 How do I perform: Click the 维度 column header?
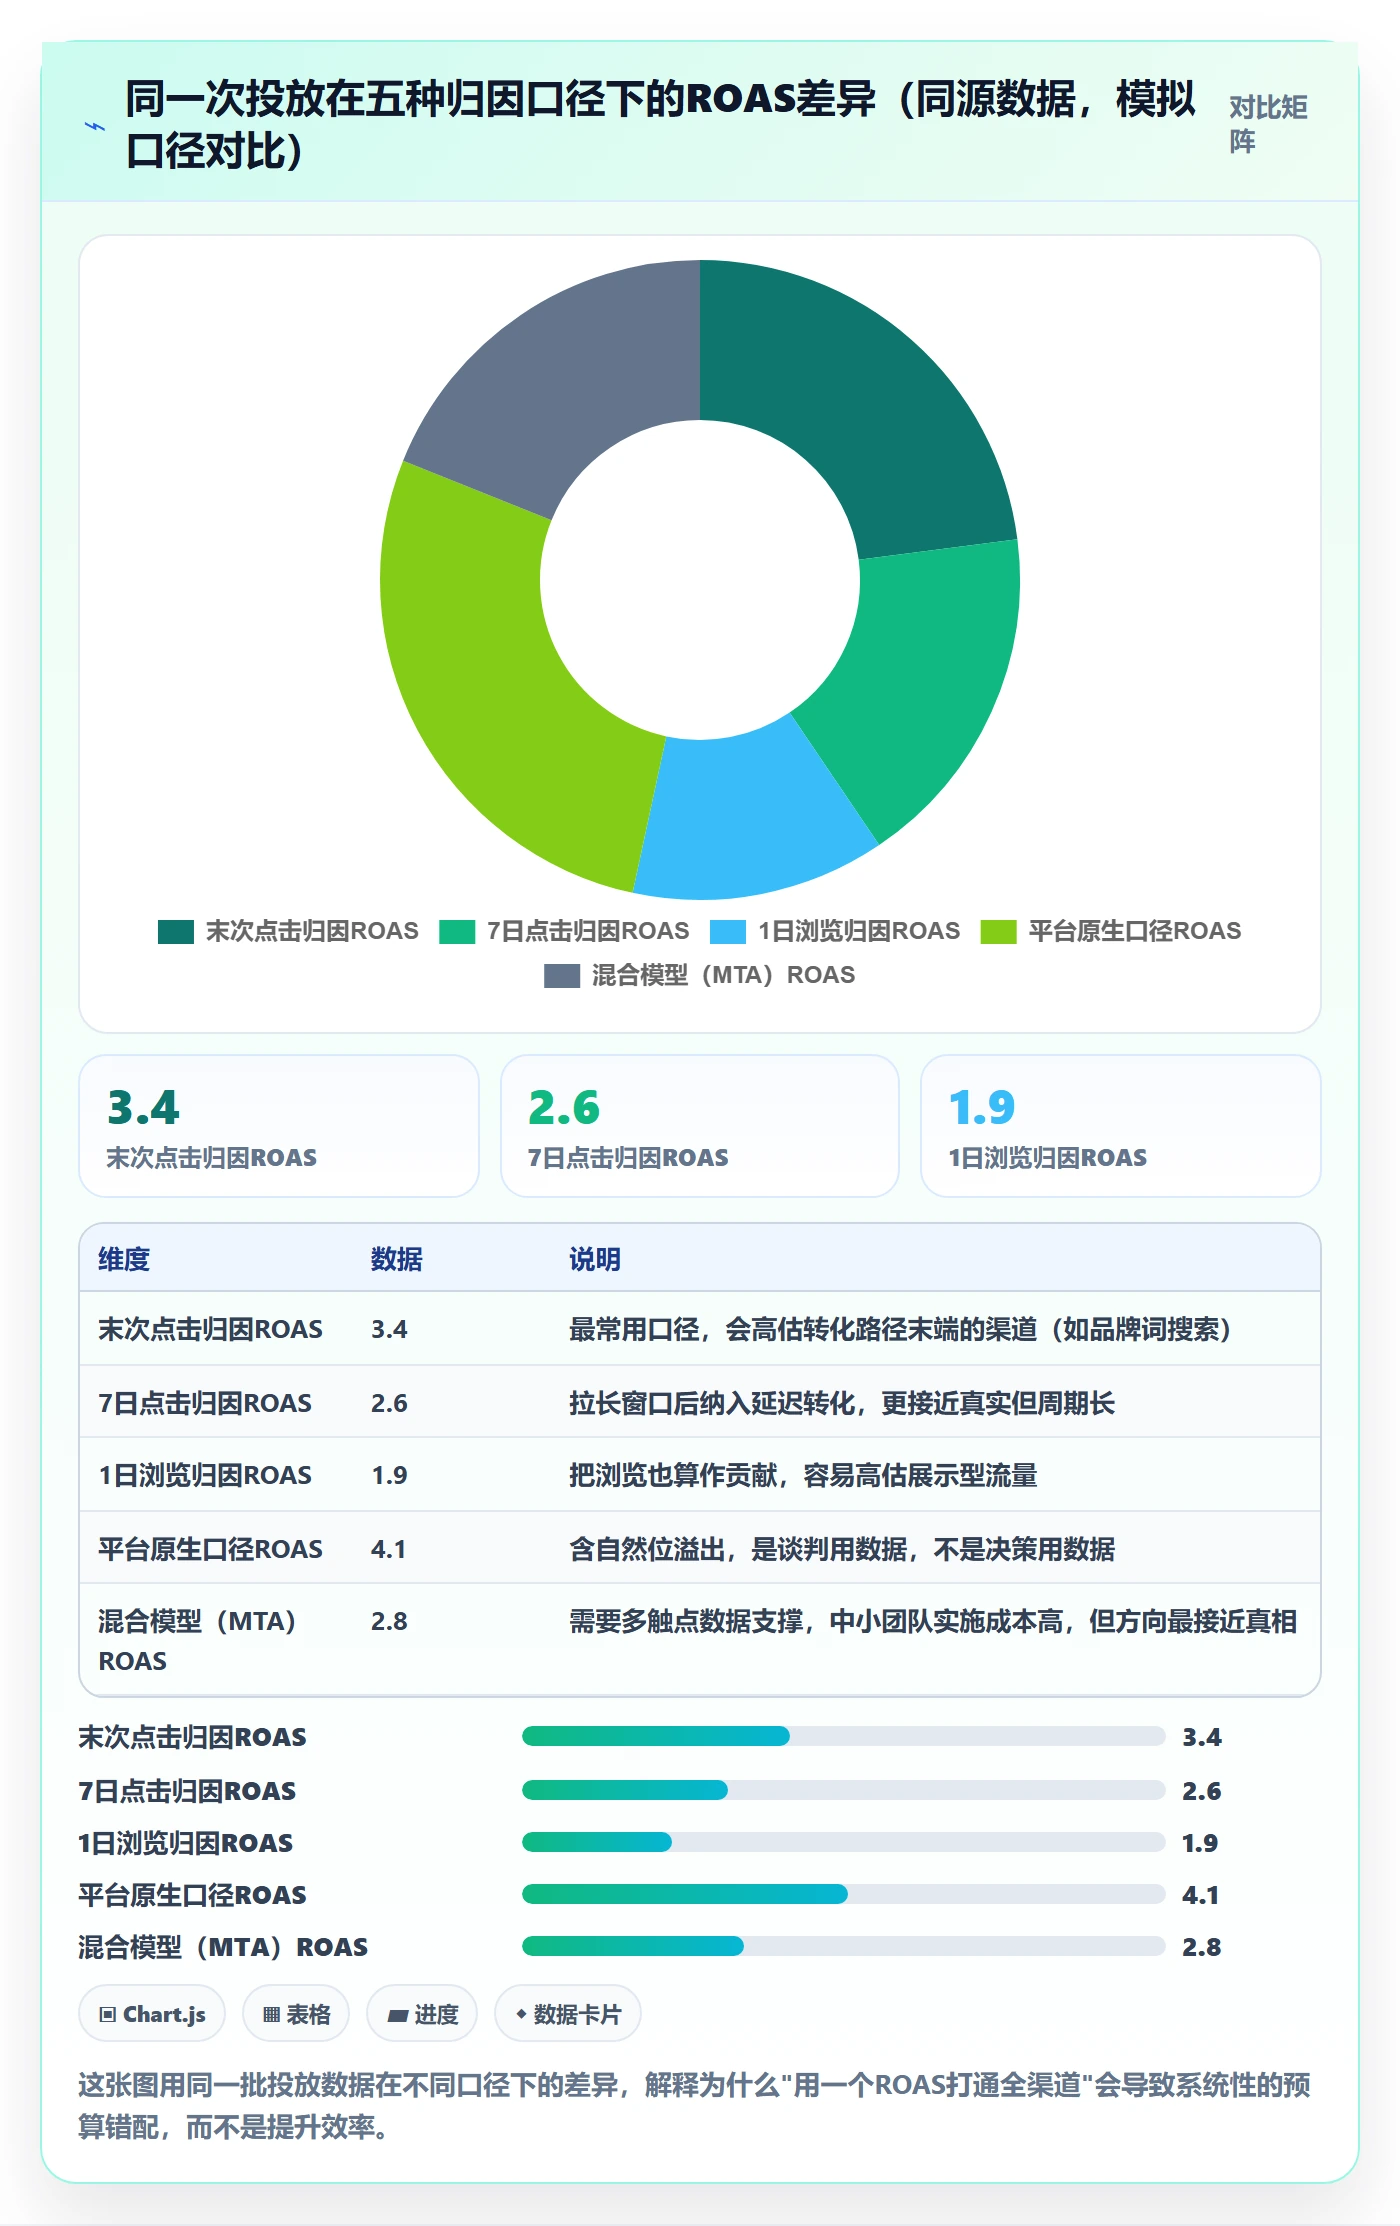(124, 1259)
